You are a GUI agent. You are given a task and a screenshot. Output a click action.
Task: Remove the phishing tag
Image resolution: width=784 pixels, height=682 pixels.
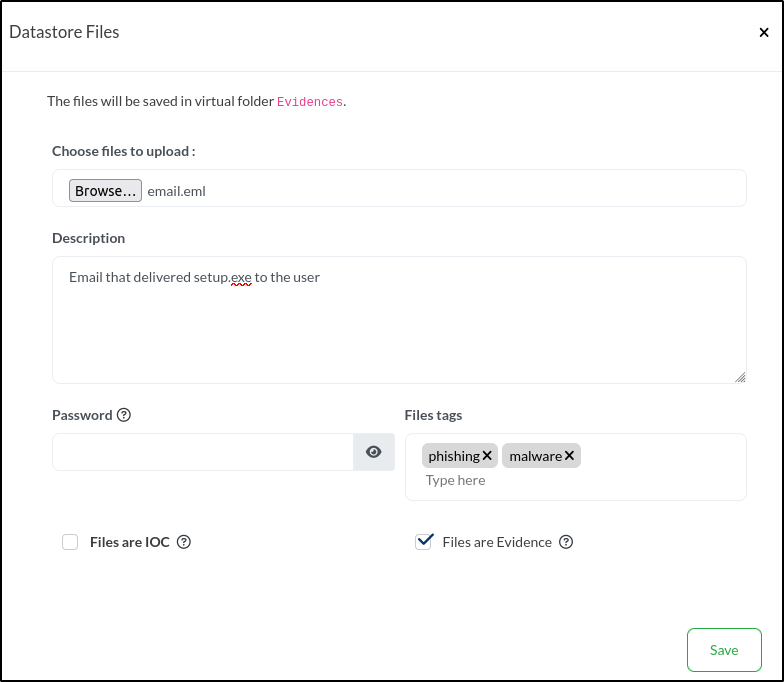(487, 456)
